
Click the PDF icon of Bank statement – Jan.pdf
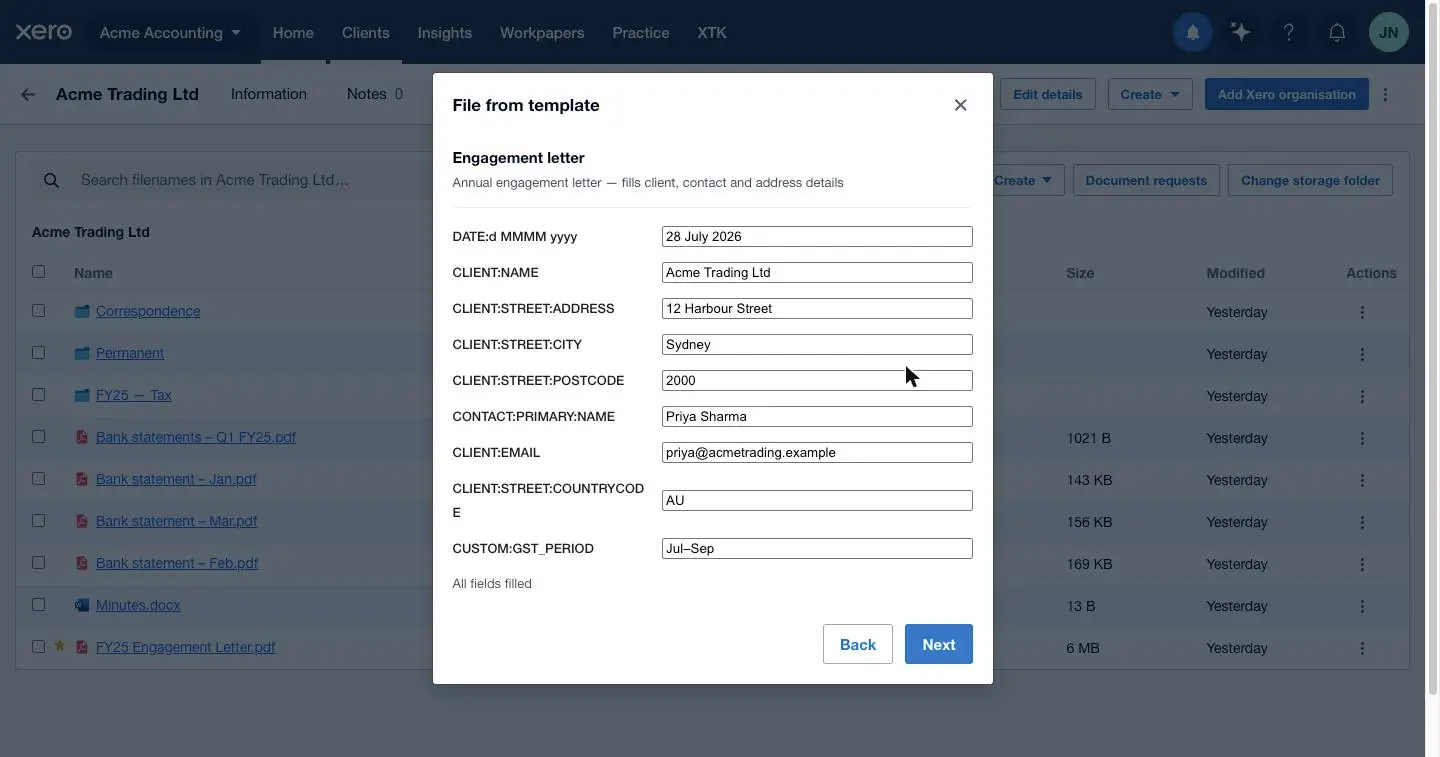coord(82,479)
